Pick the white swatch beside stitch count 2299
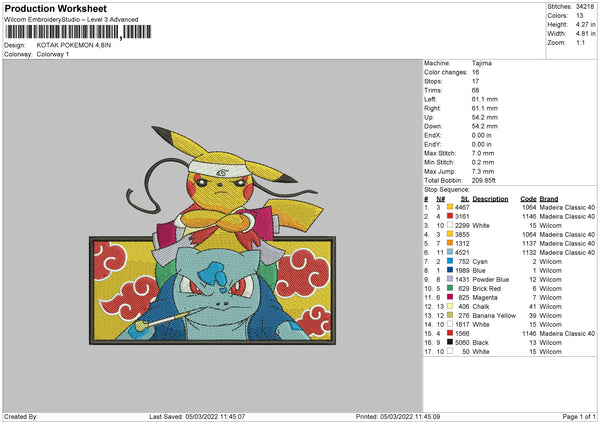600x424 pixels. pyautogui.click(x=450, y=225)
